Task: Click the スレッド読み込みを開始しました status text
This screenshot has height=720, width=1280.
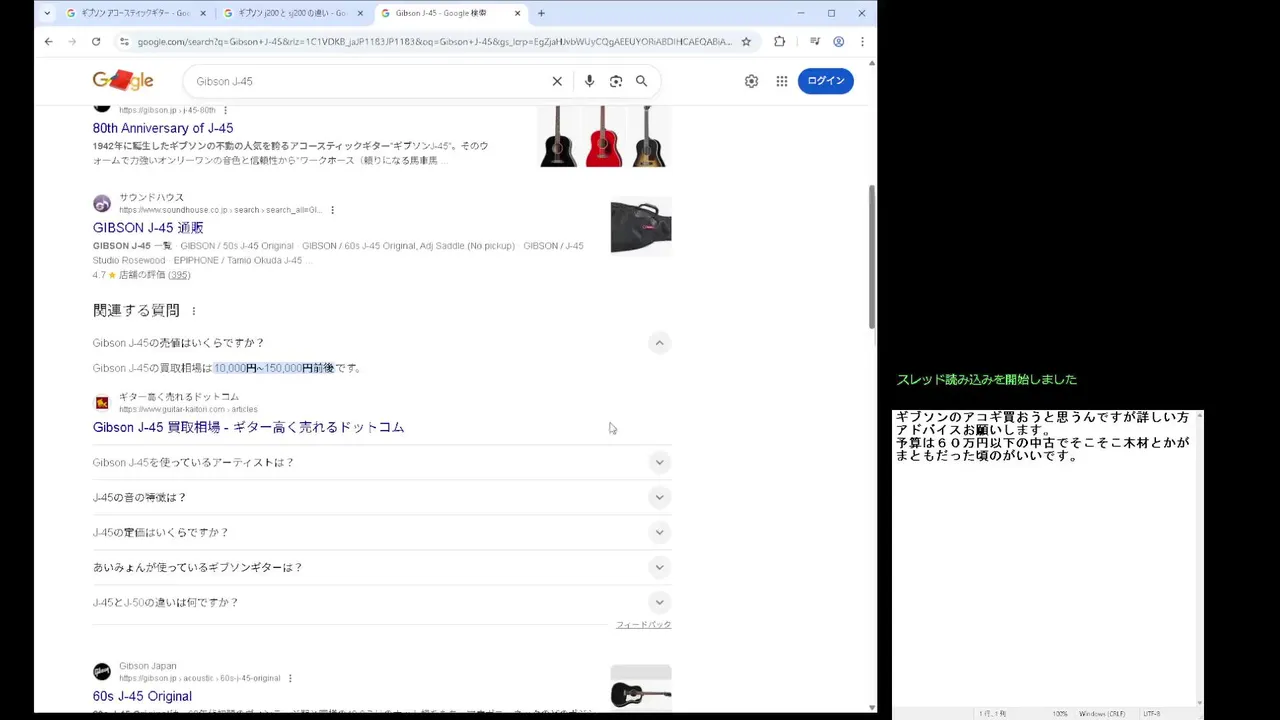Action: 987,380
